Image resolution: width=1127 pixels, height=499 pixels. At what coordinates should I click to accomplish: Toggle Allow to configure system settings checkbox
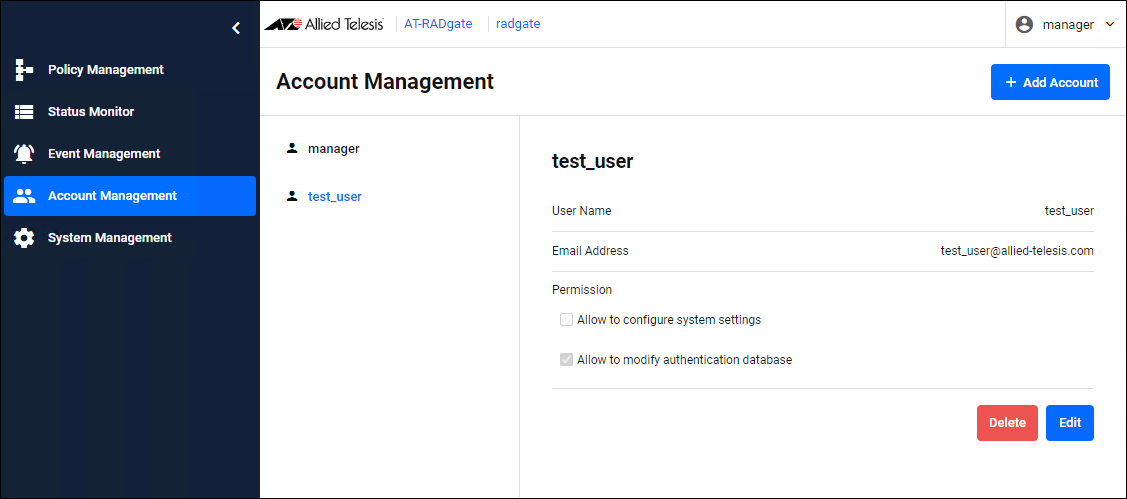click(x=566, y=320)
